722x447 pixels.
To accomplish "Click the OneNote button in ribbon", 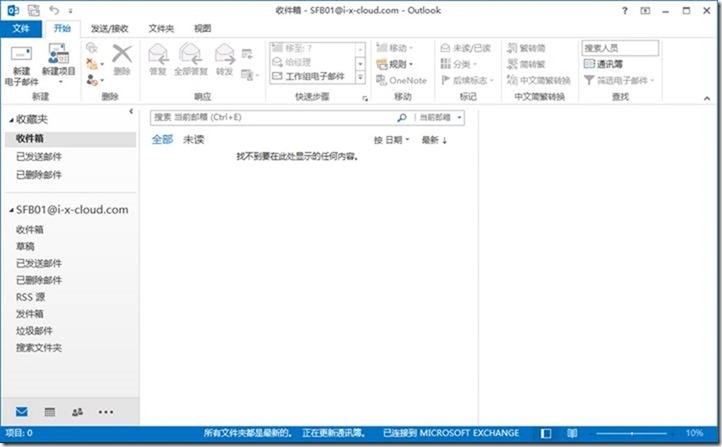I will 401,80.
